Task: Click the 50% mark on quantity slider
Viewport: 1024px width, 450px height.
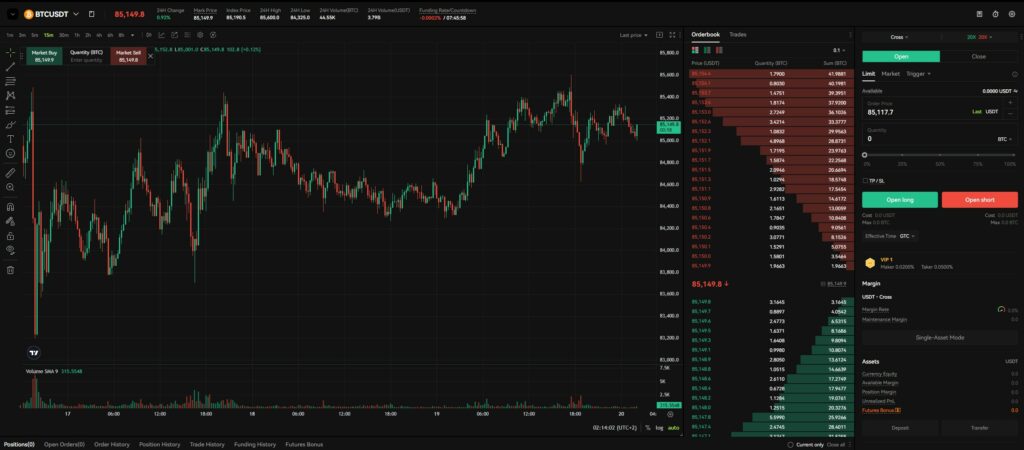Action: [940, 155]
